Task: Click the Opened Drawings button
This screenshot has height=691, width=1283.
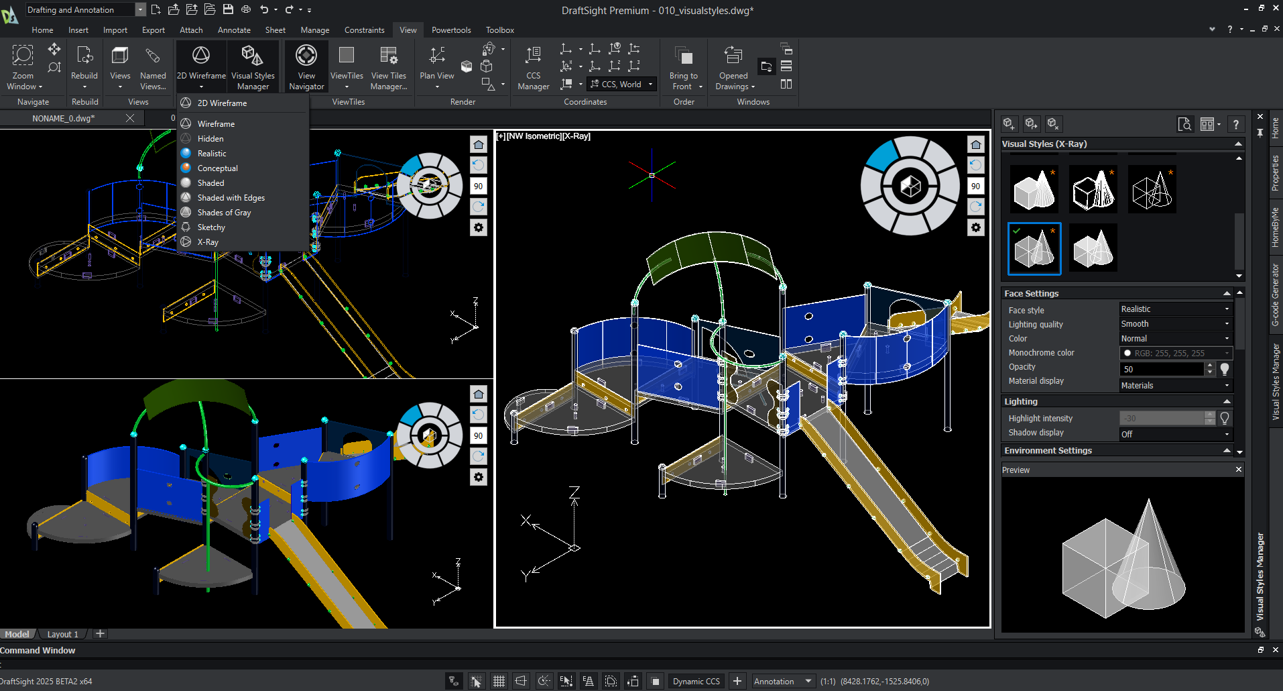Action: tap(733, 66)
